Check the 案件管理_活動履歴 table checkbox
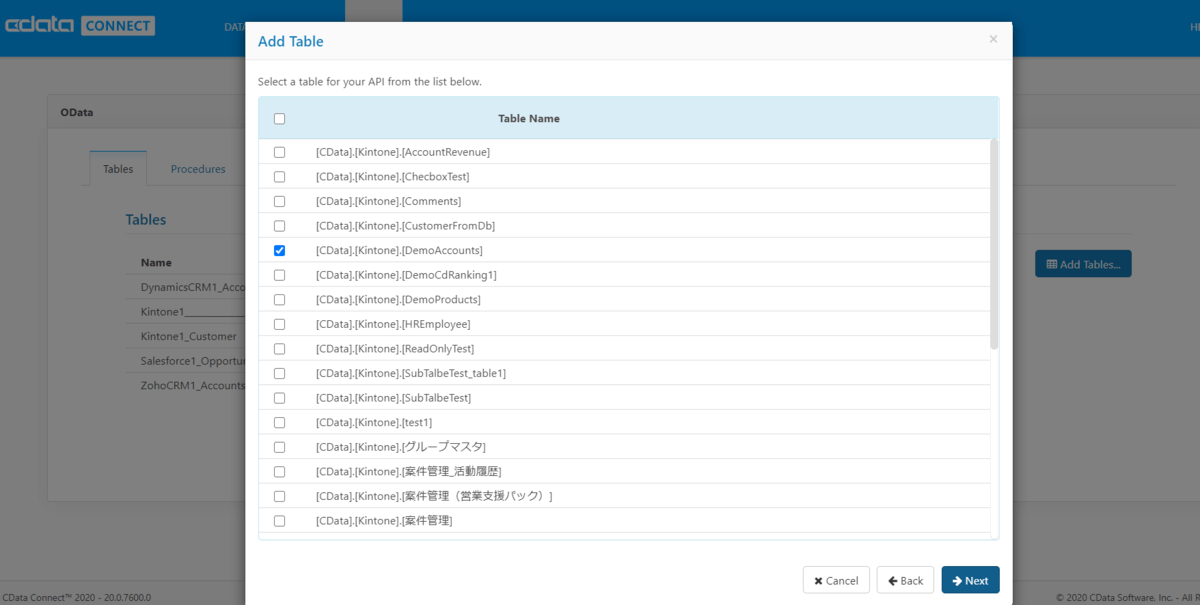The image size is (1200, 605). point(279,471)
